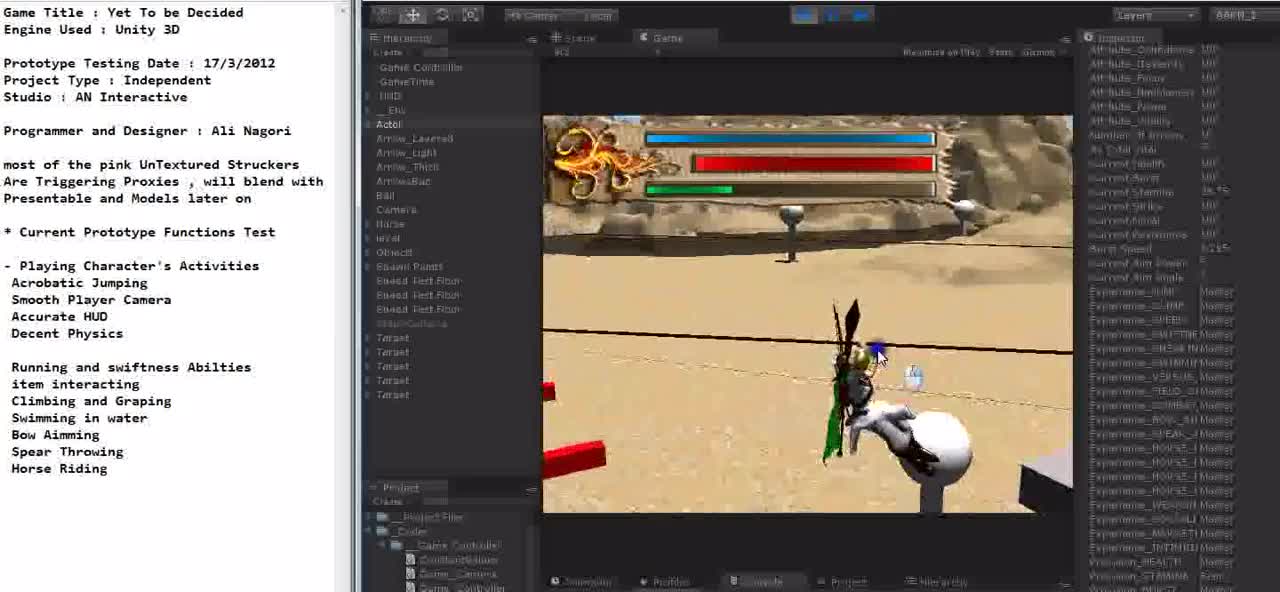Select the Scale tool in Unity toolbar
1280x592 pixels.
[x=471, y=15]
